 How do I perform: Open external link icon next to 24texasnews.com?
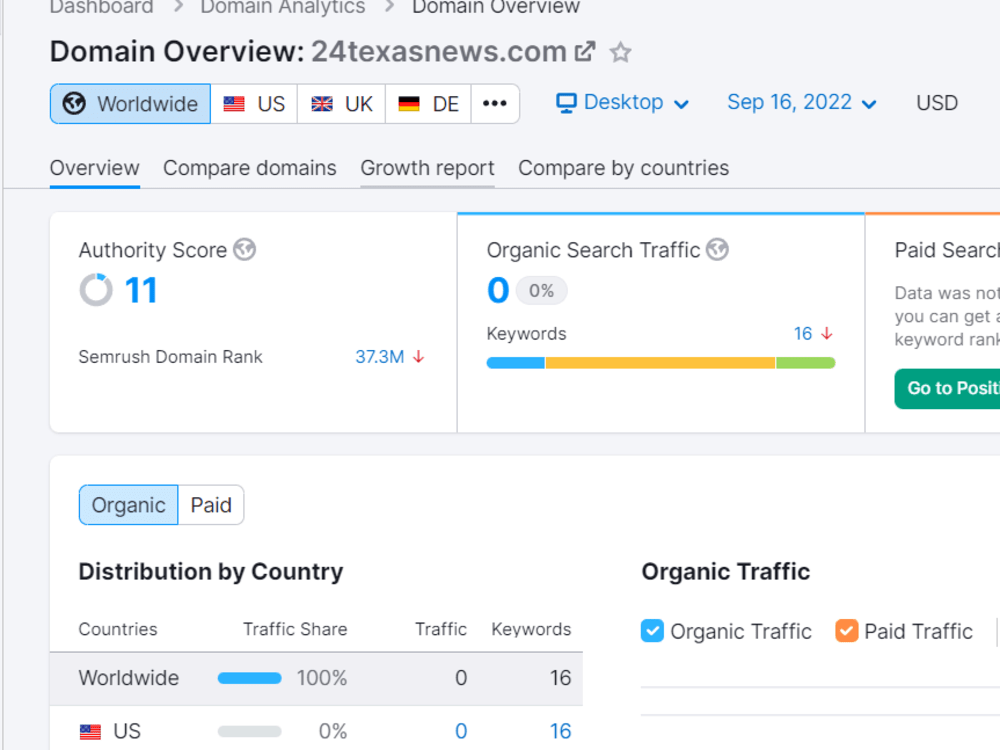click(x=585, y=52)
